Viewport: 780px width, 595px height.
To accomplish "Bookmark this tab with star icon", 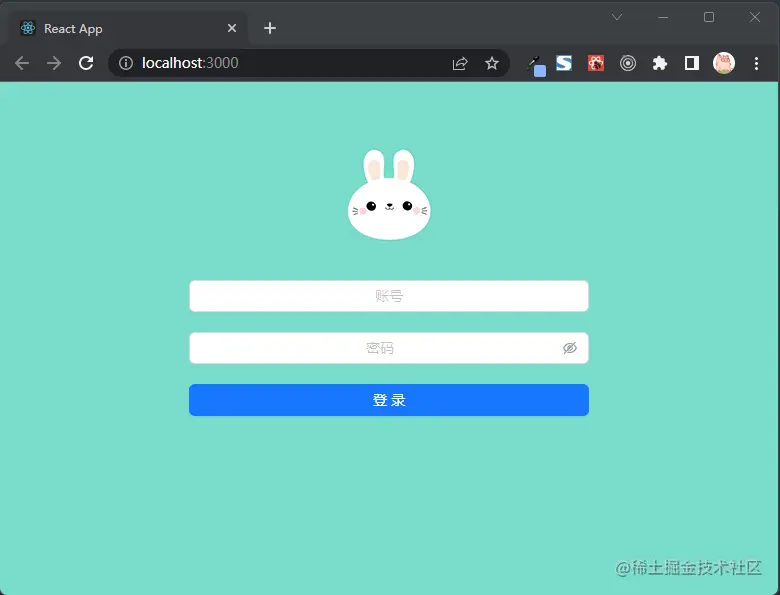I will point(492,63).
